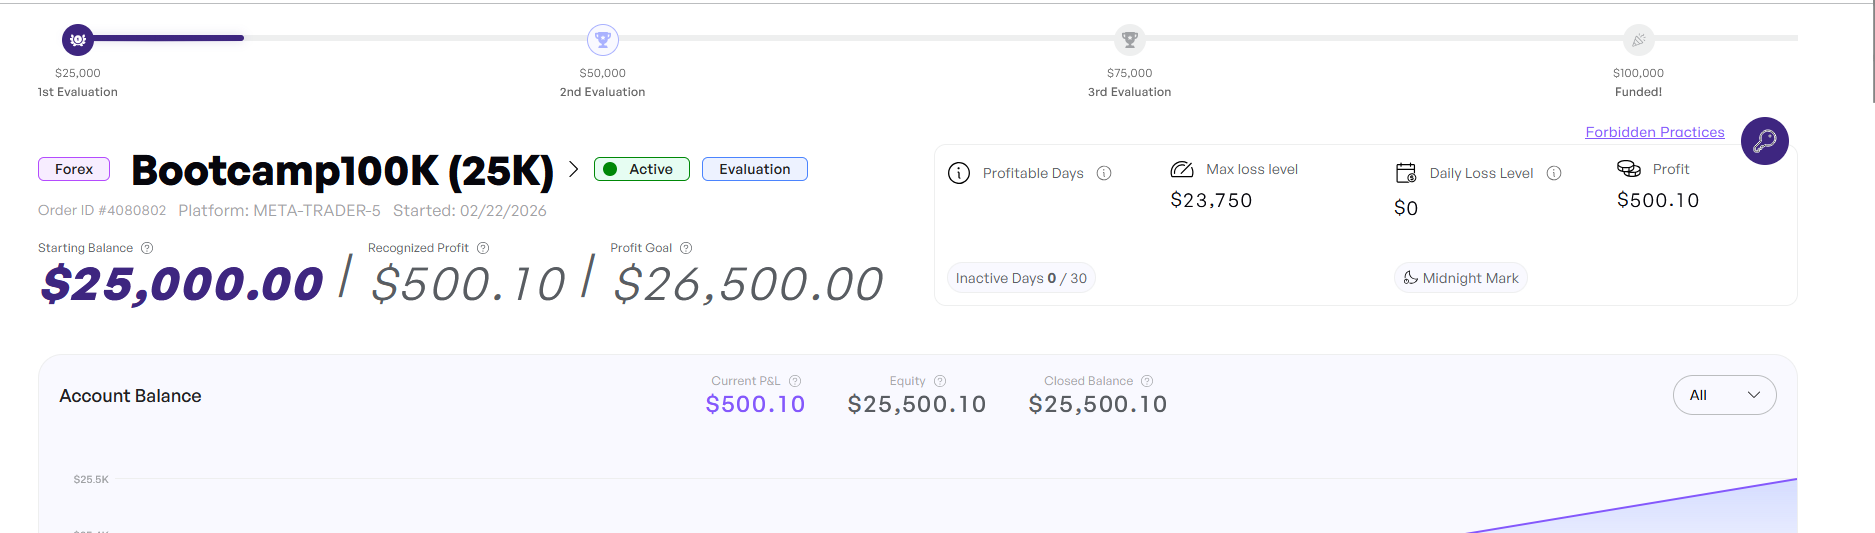Click the purple key credentials button
Image resolution: width=1875 pixels, height=533 pixels.
[x=1764, y=141]
